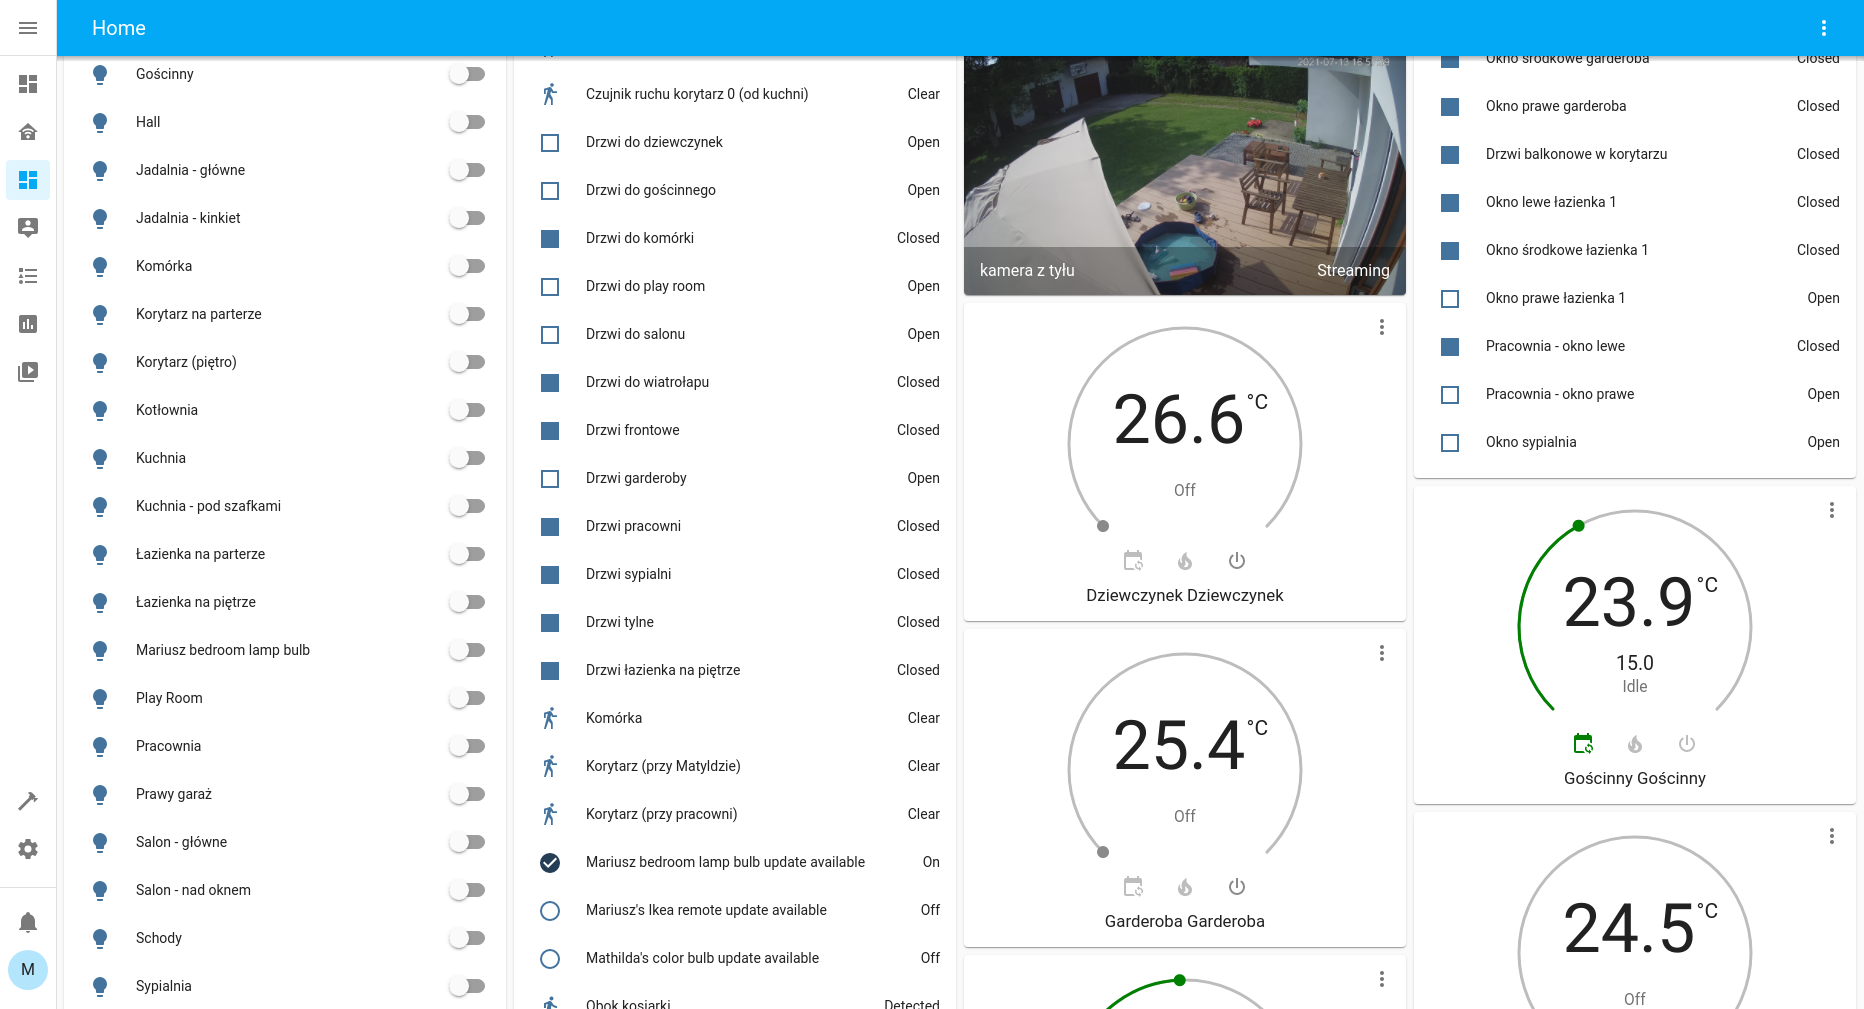
Task: Open the Media browser sidebar icon
Action: 28,371
